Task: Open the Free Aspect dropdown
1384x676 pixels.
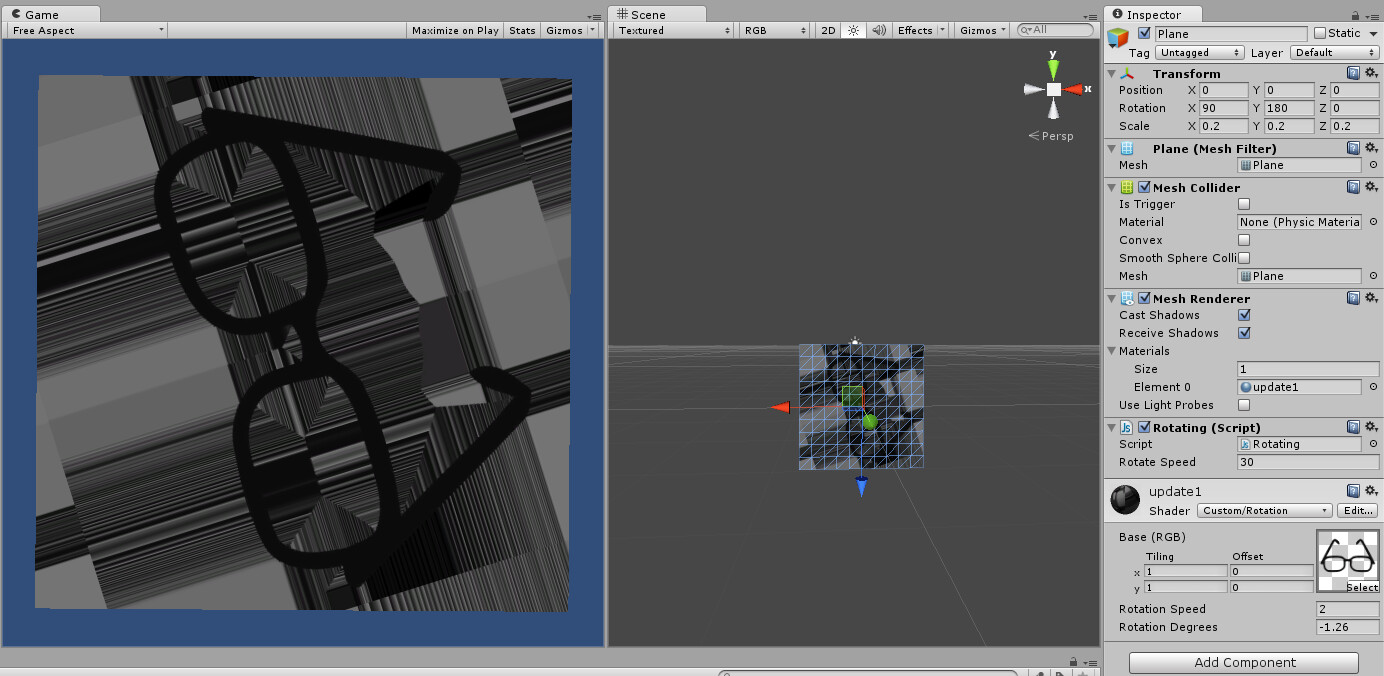Action: (85, 29)
